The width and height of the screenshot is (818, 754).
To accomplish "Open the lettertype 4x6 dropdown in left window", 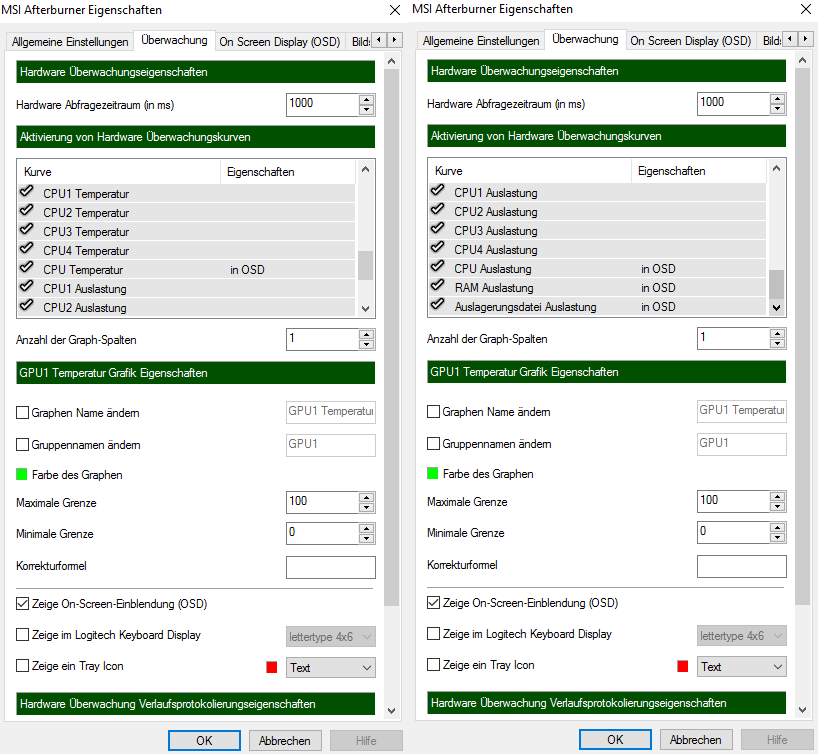I will point(331,637).
